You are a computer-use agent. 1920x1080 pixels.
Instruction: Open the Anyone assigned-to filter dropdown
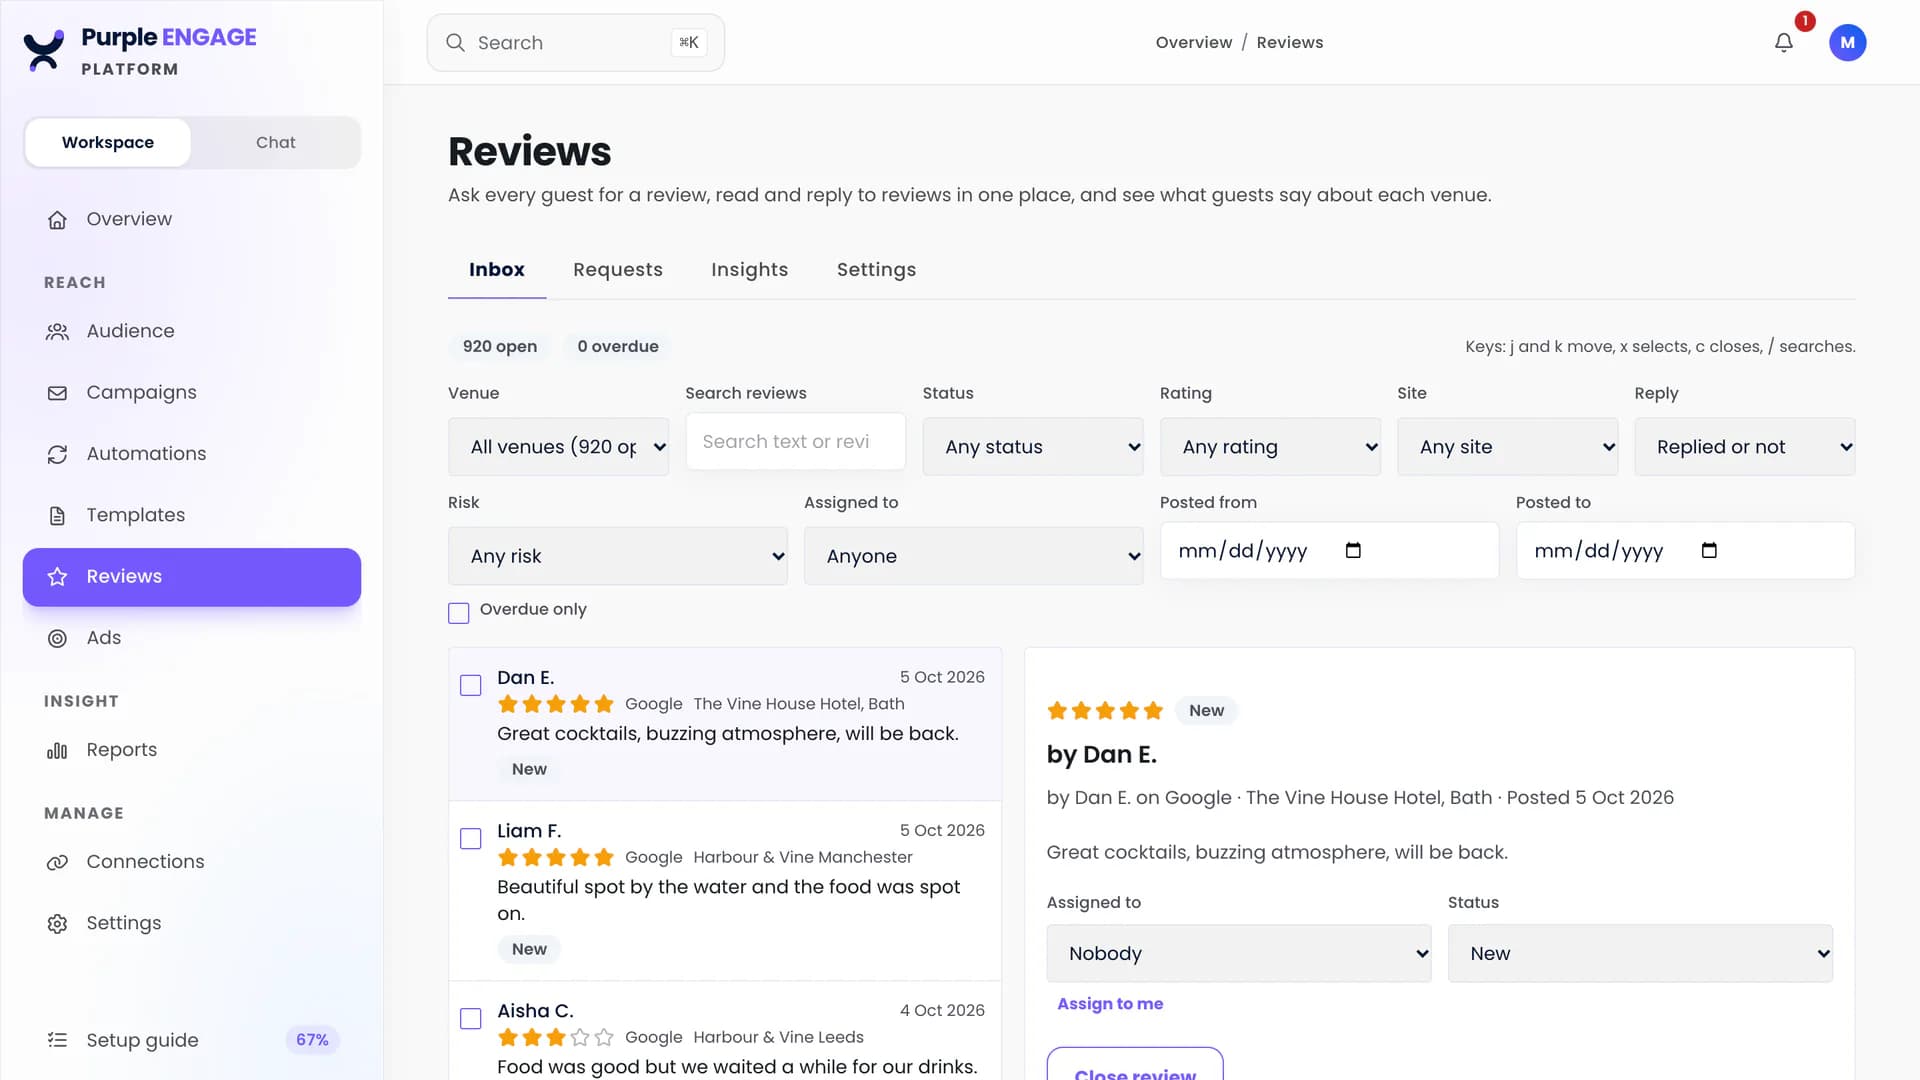[x=974, y=556]
